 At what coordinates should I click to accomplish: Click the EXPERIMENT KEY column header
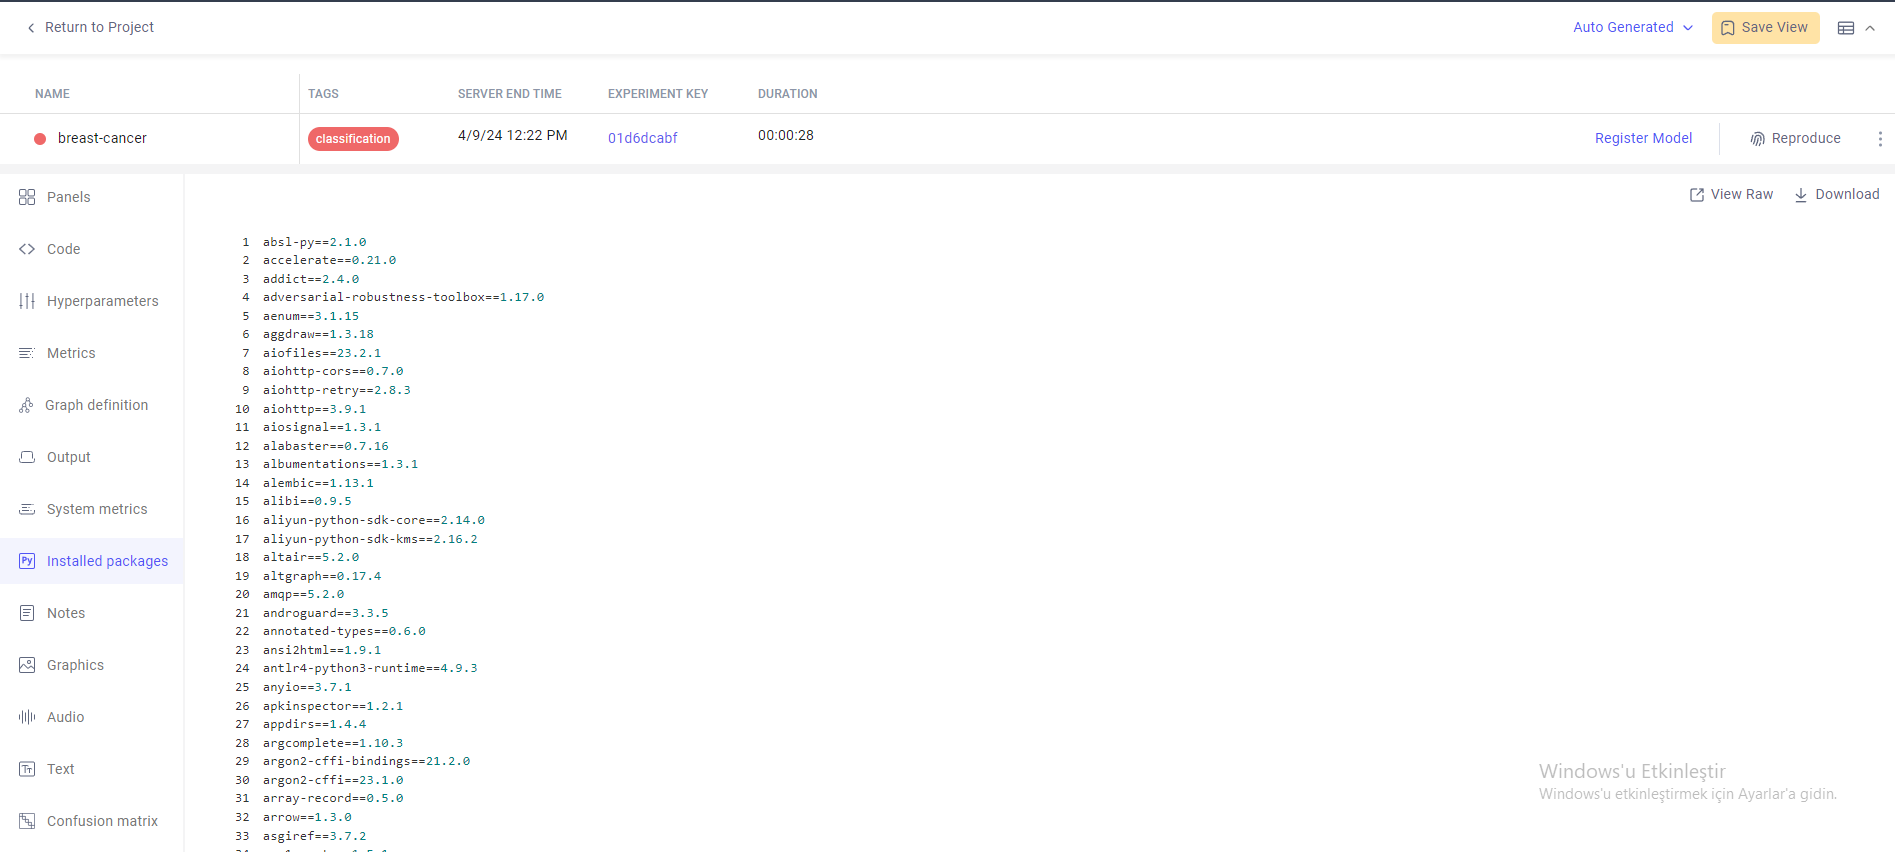pos(657,94)
